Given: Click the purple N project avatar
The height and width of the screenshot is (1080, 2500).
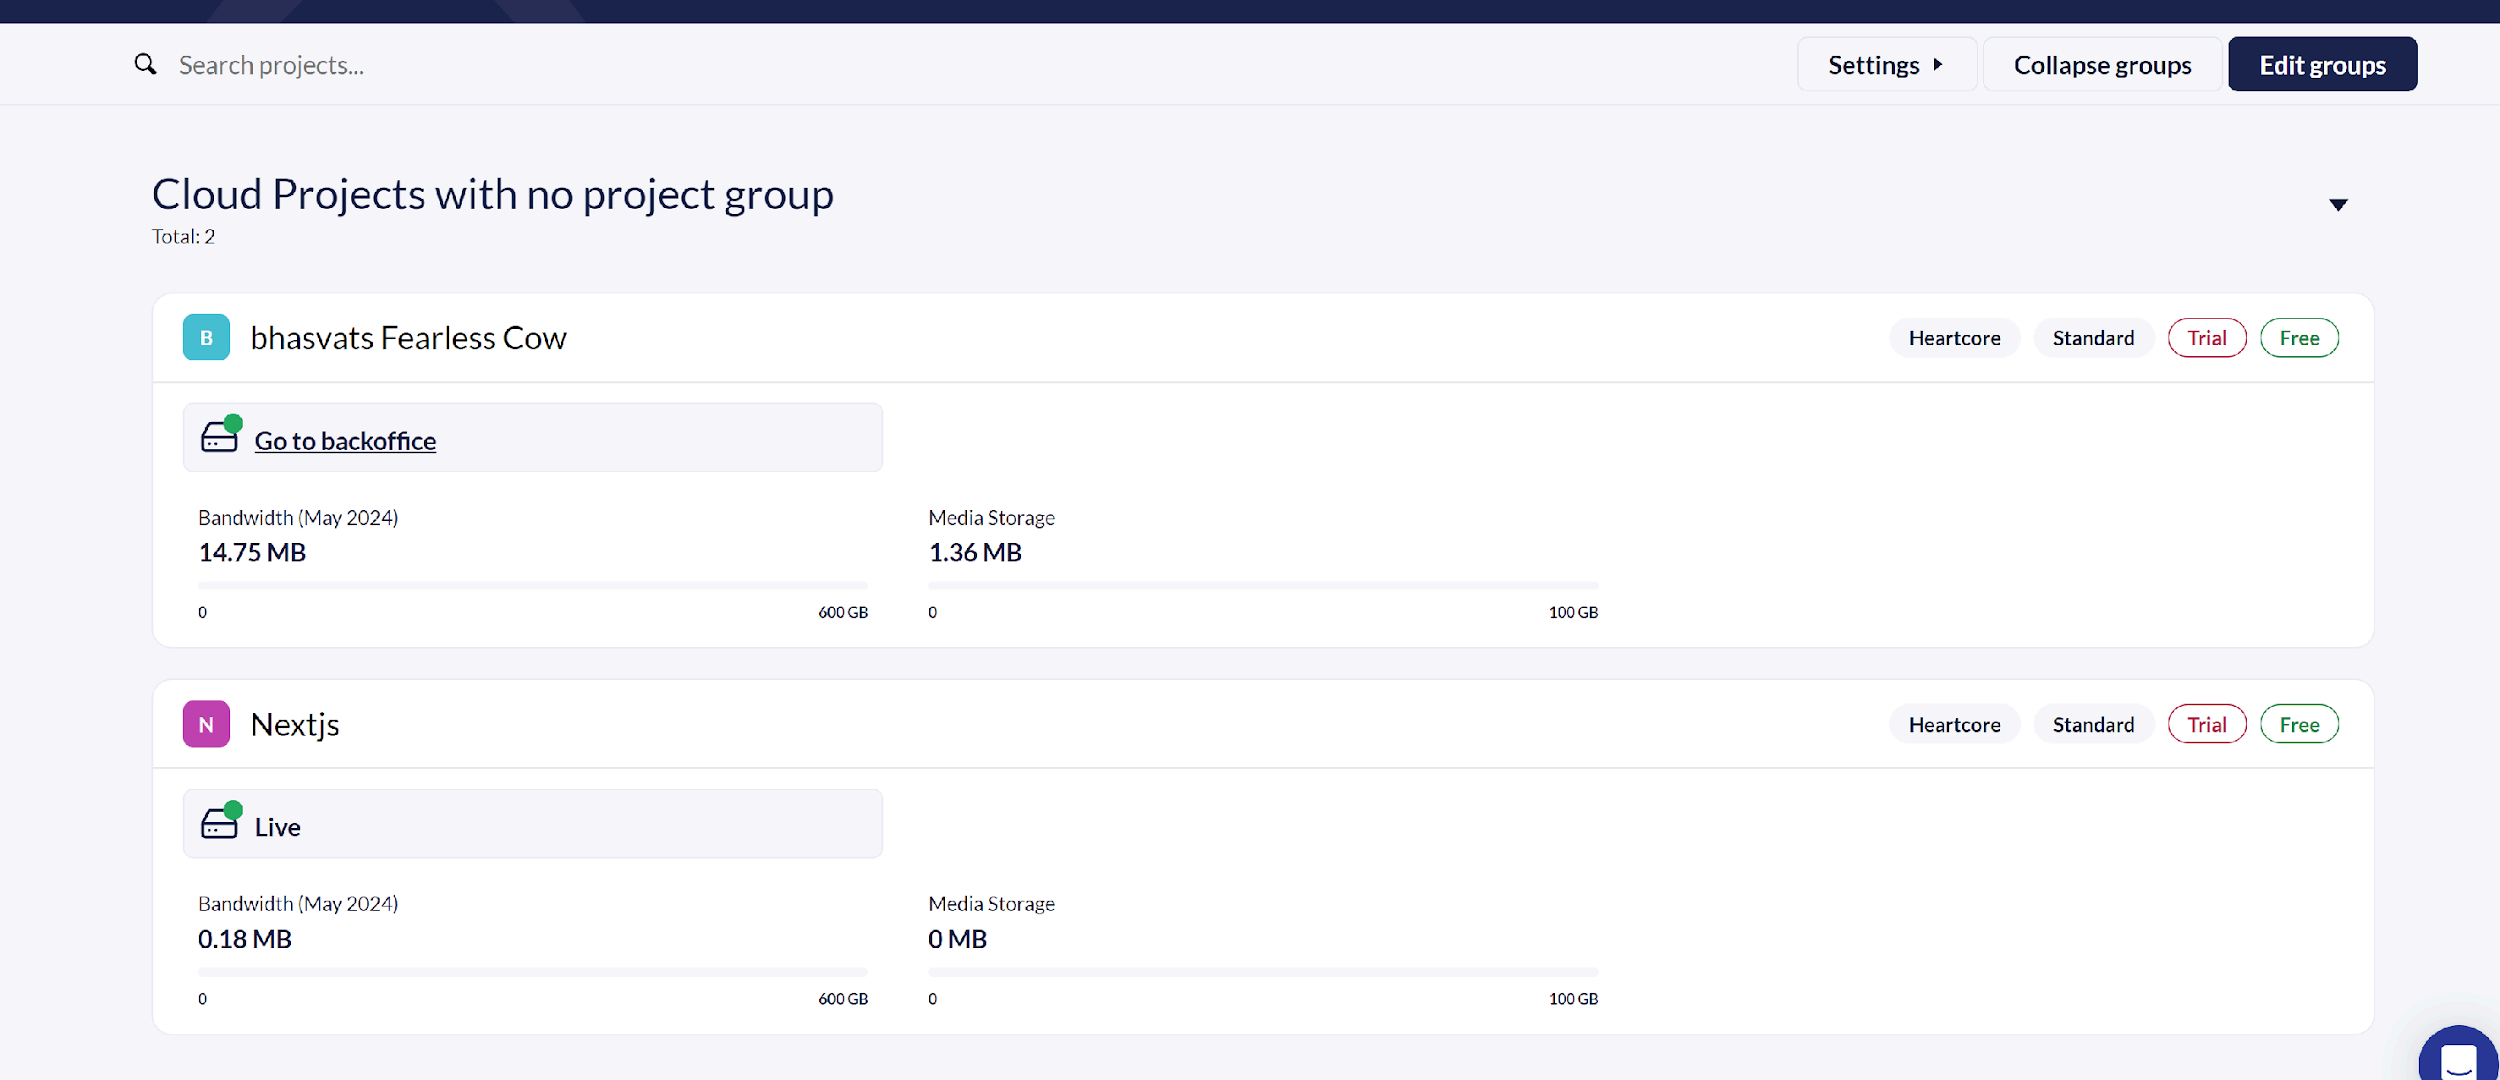Looking at the screenshot, I should pos(206,724).
